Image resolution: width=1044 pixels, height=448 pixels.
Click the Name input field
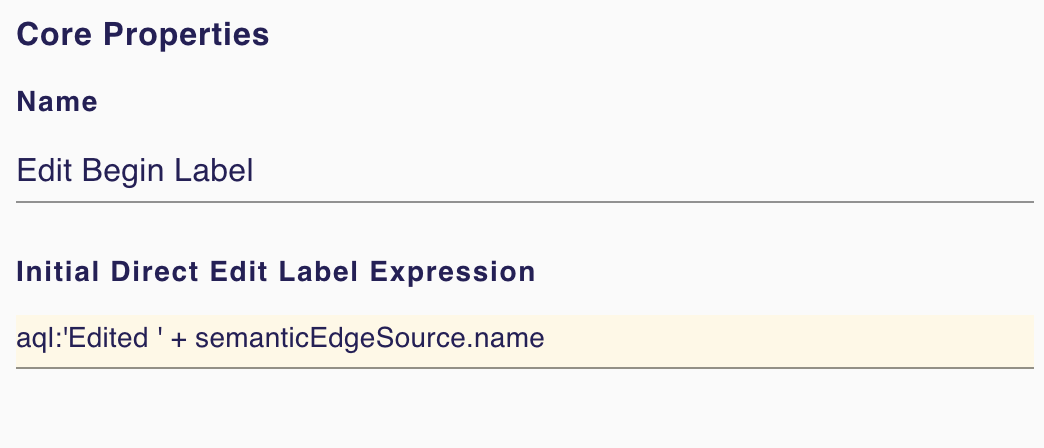point(524,171)
